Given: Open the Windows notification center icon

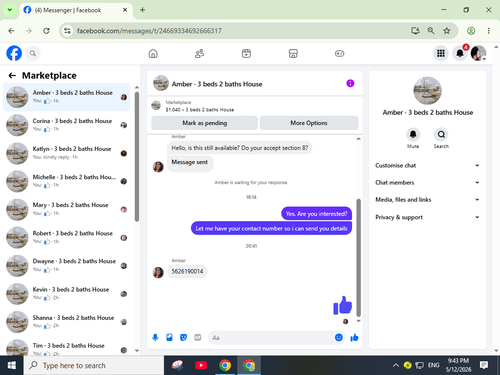Looking at the screenshot, I should click(484, 365).
